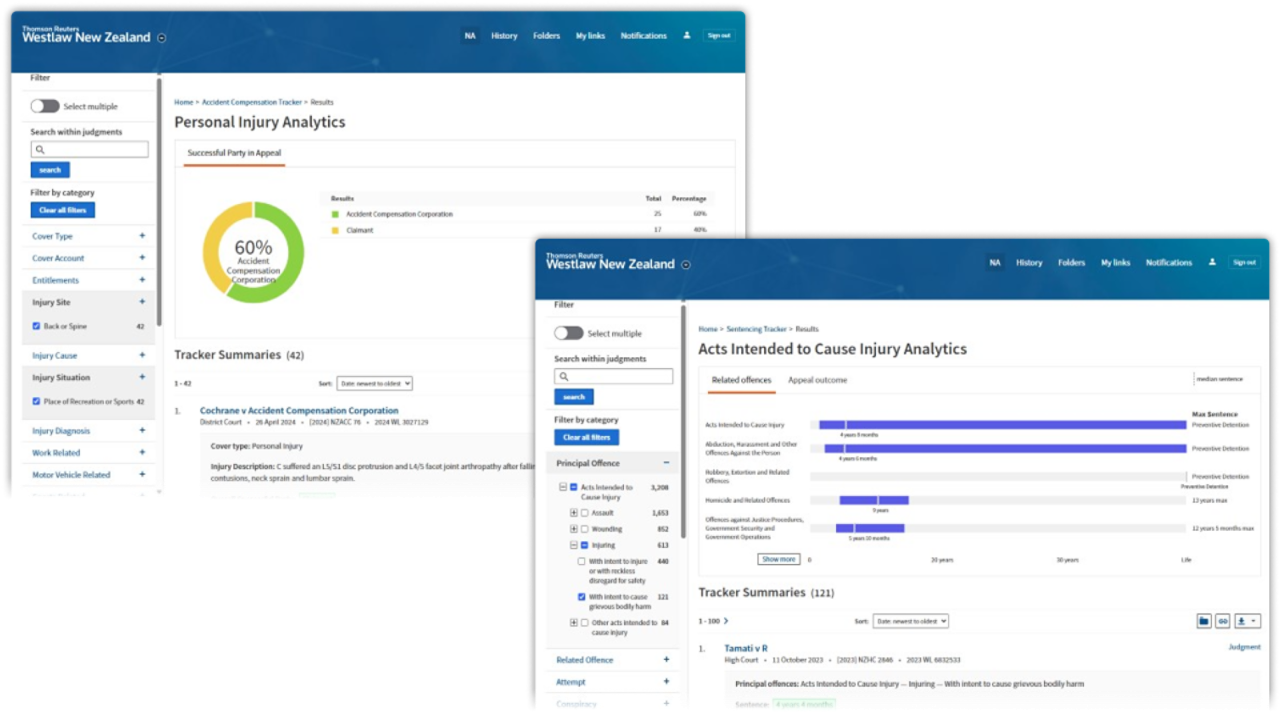Image resolution: width=1280 pixels, height=720 pixels.
Task: Click the Homicide and Related Offences bar
Action: (x=874, y=500)
